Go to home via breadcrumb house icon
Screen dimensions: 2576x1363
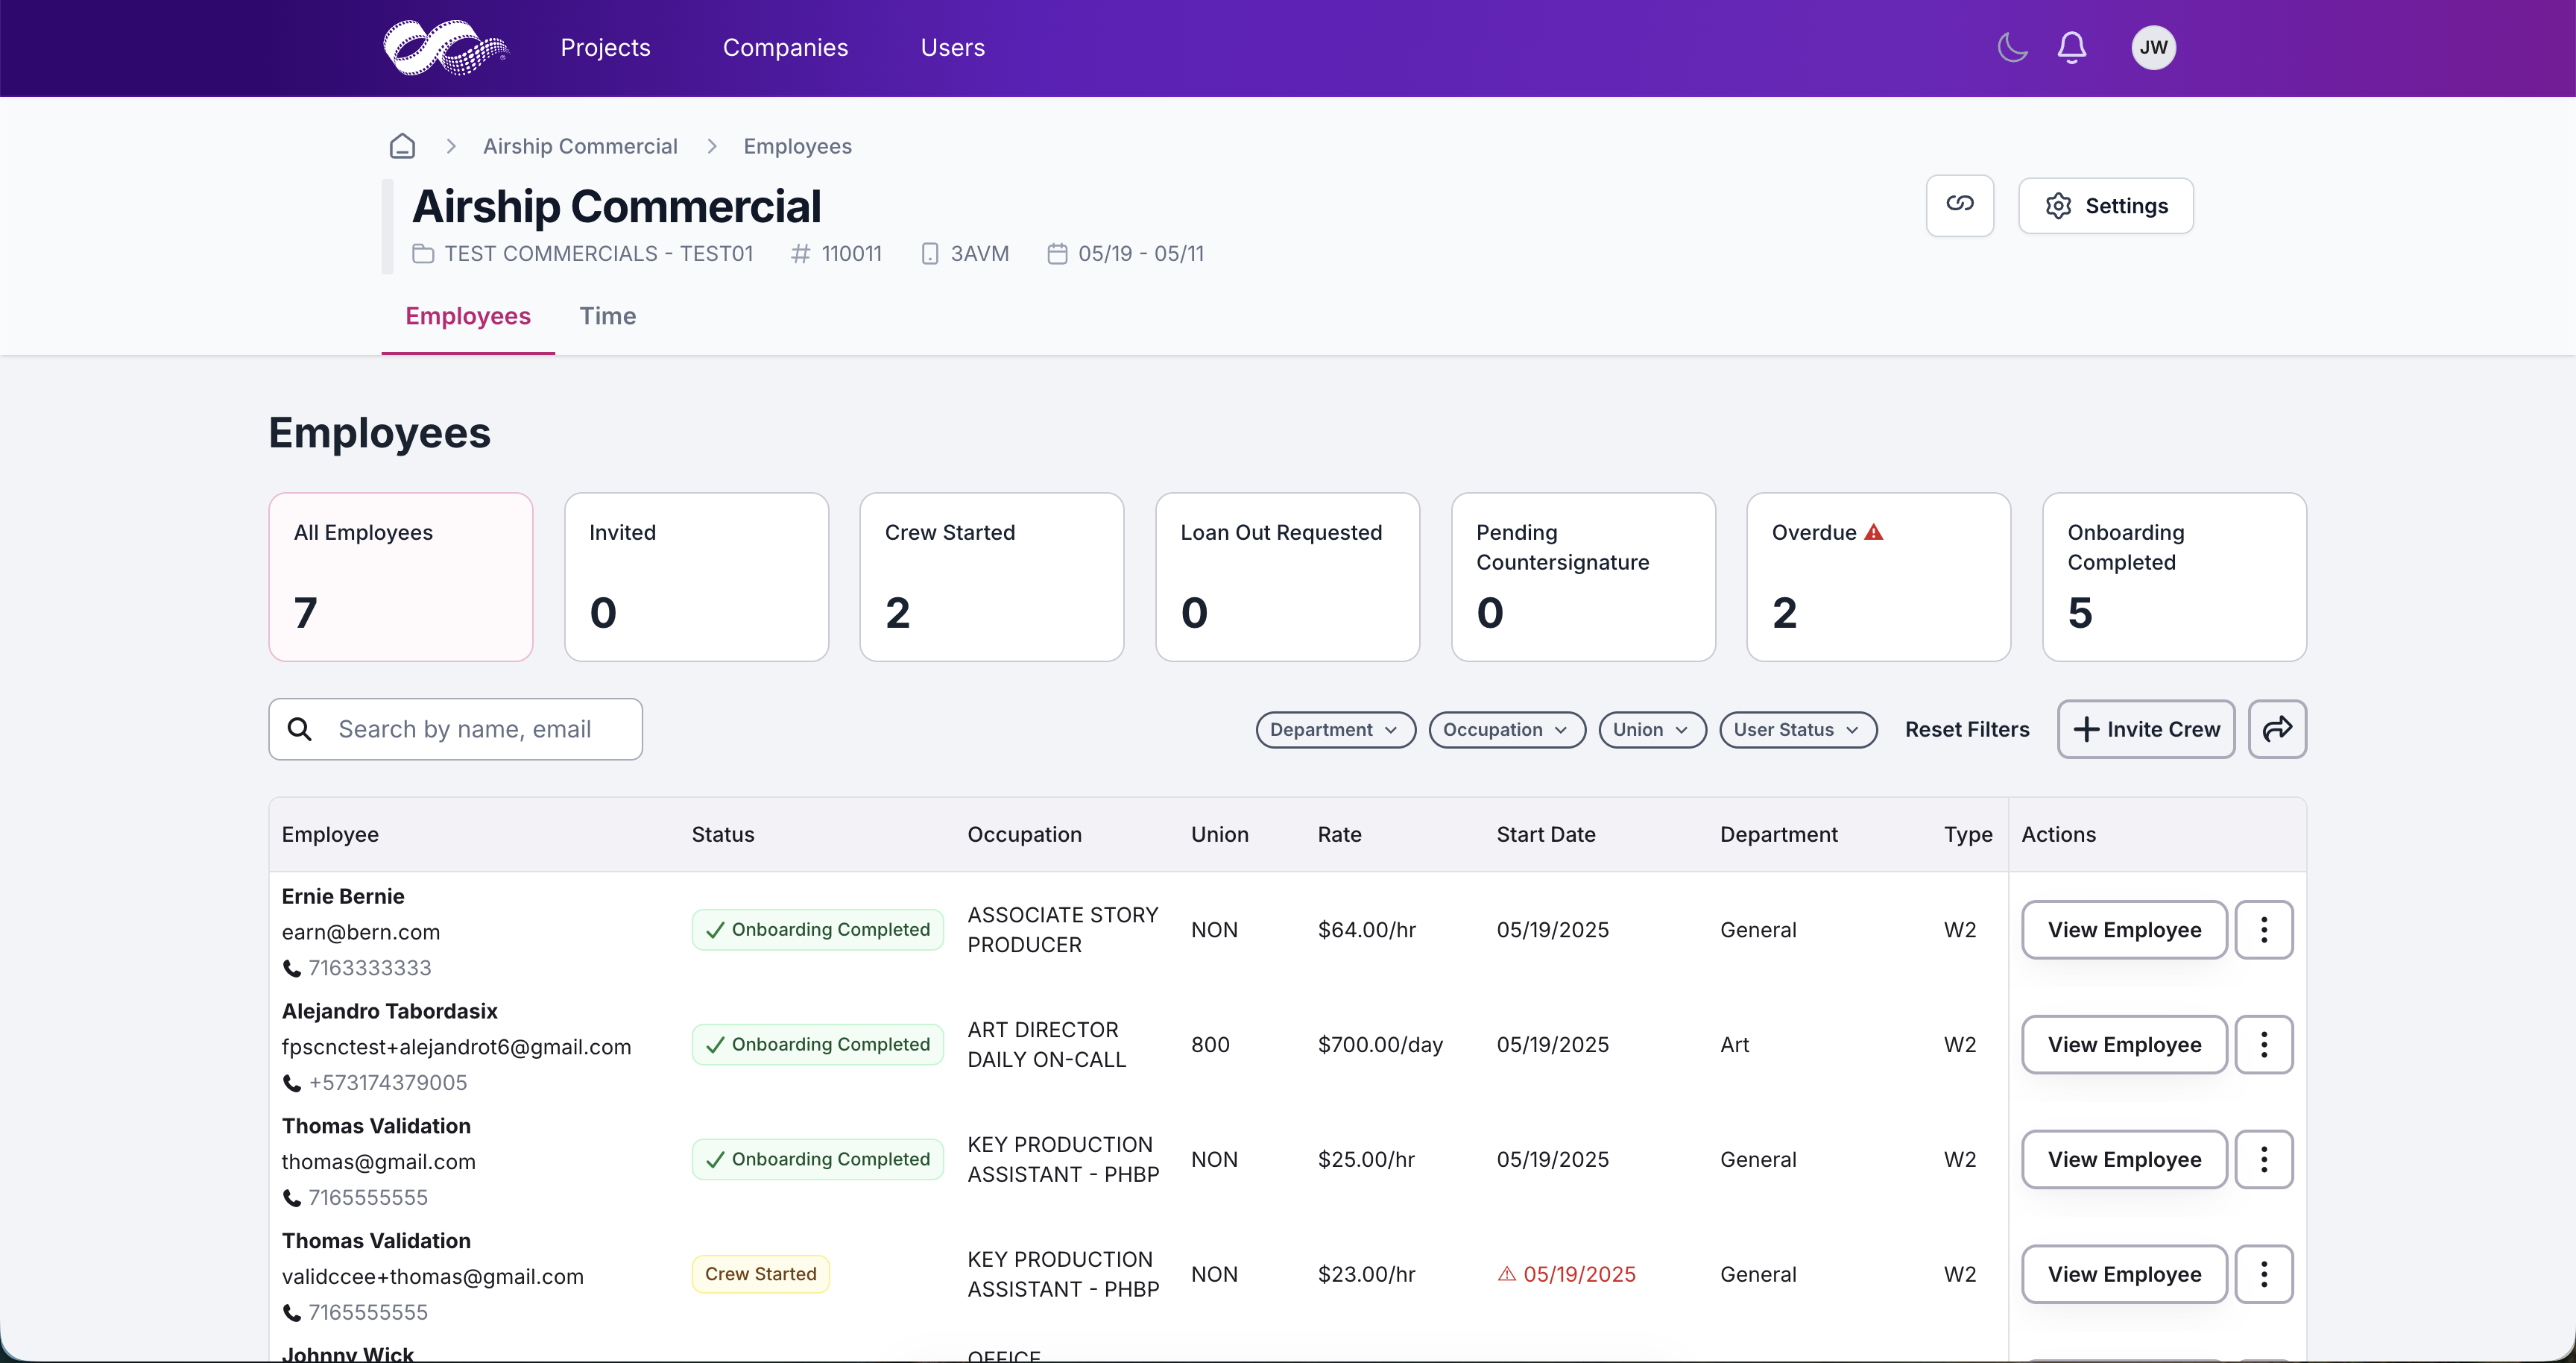click(x=402, y=146)
